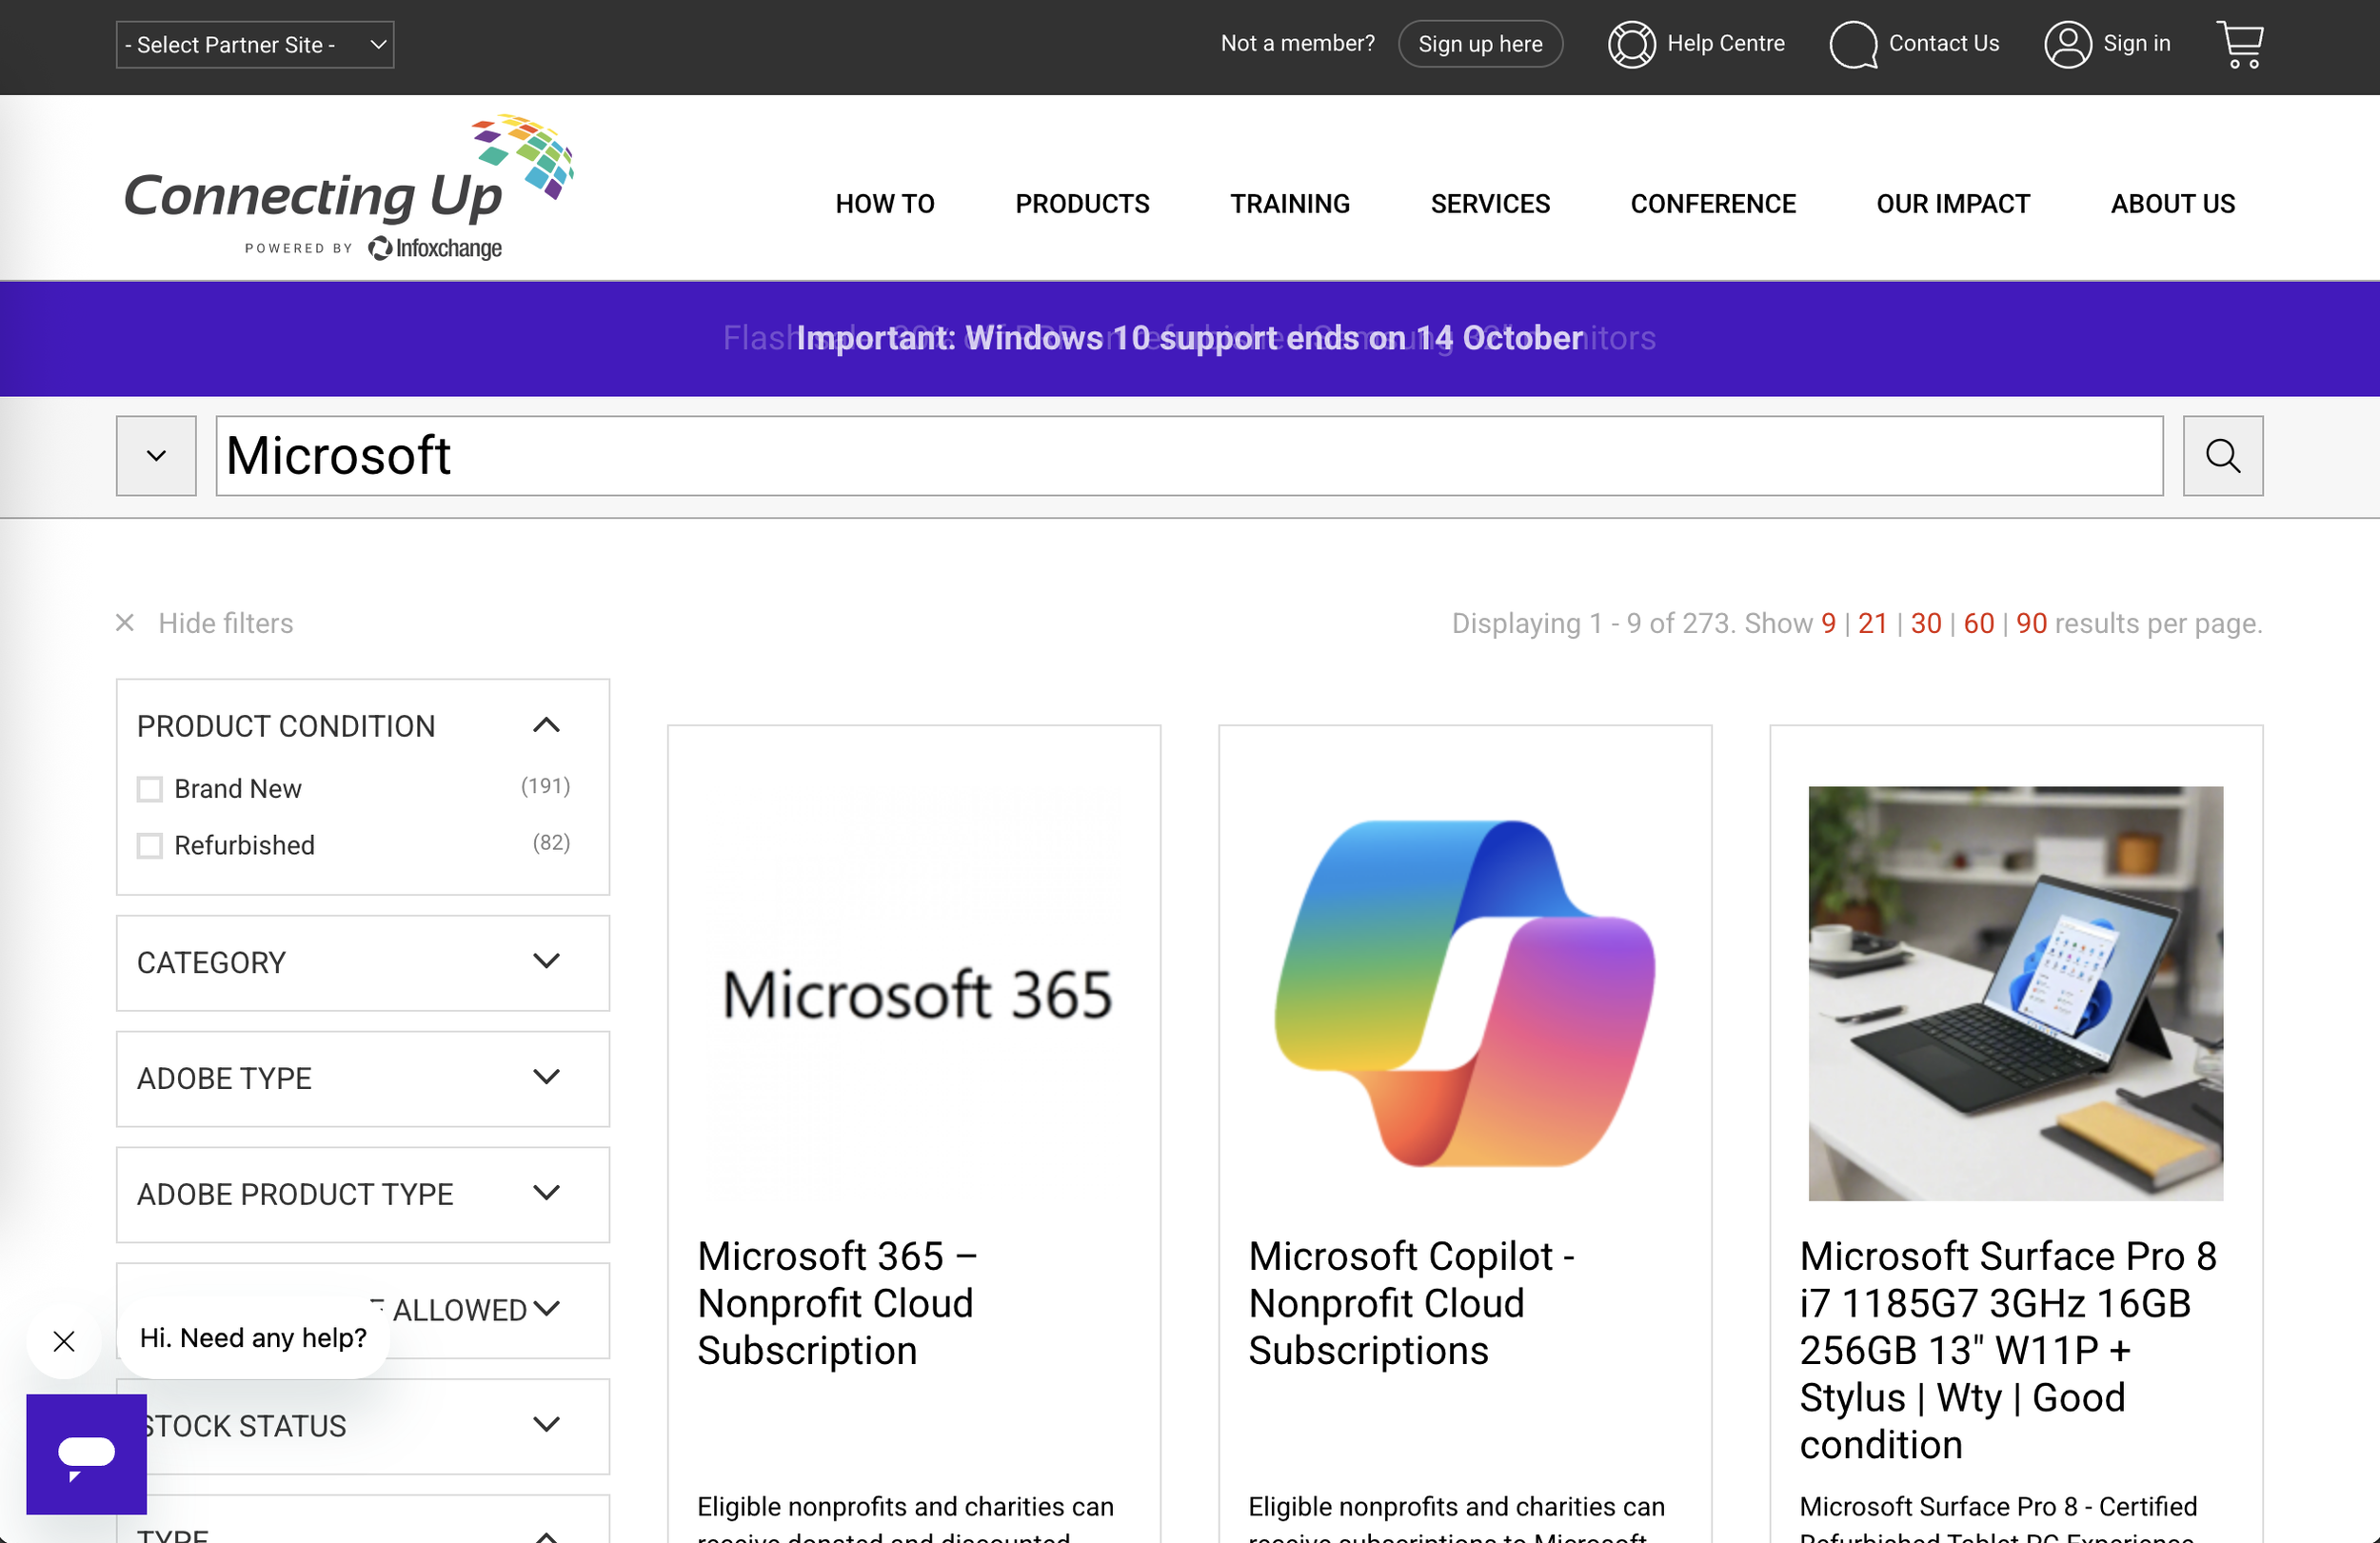Tick the Brand New checkbox

click(x=150, y=789)
